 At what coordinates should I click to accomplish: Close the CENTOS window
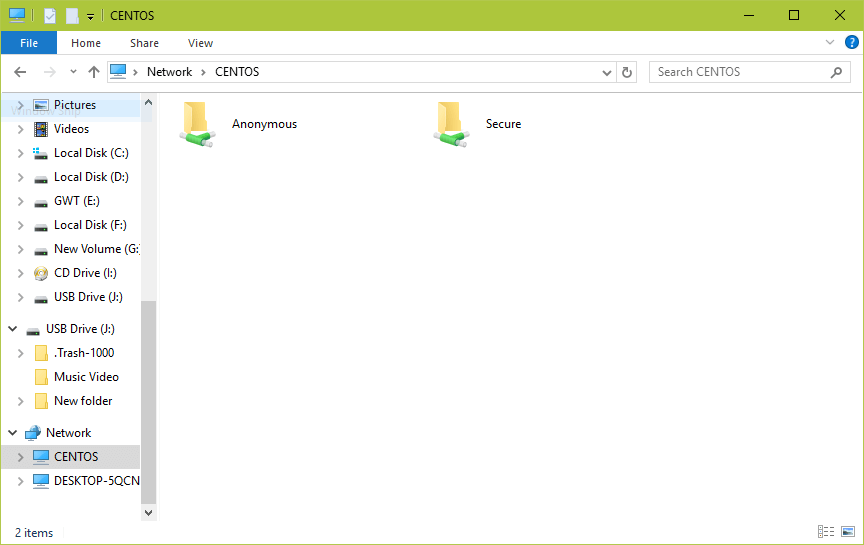coord(840,15)
